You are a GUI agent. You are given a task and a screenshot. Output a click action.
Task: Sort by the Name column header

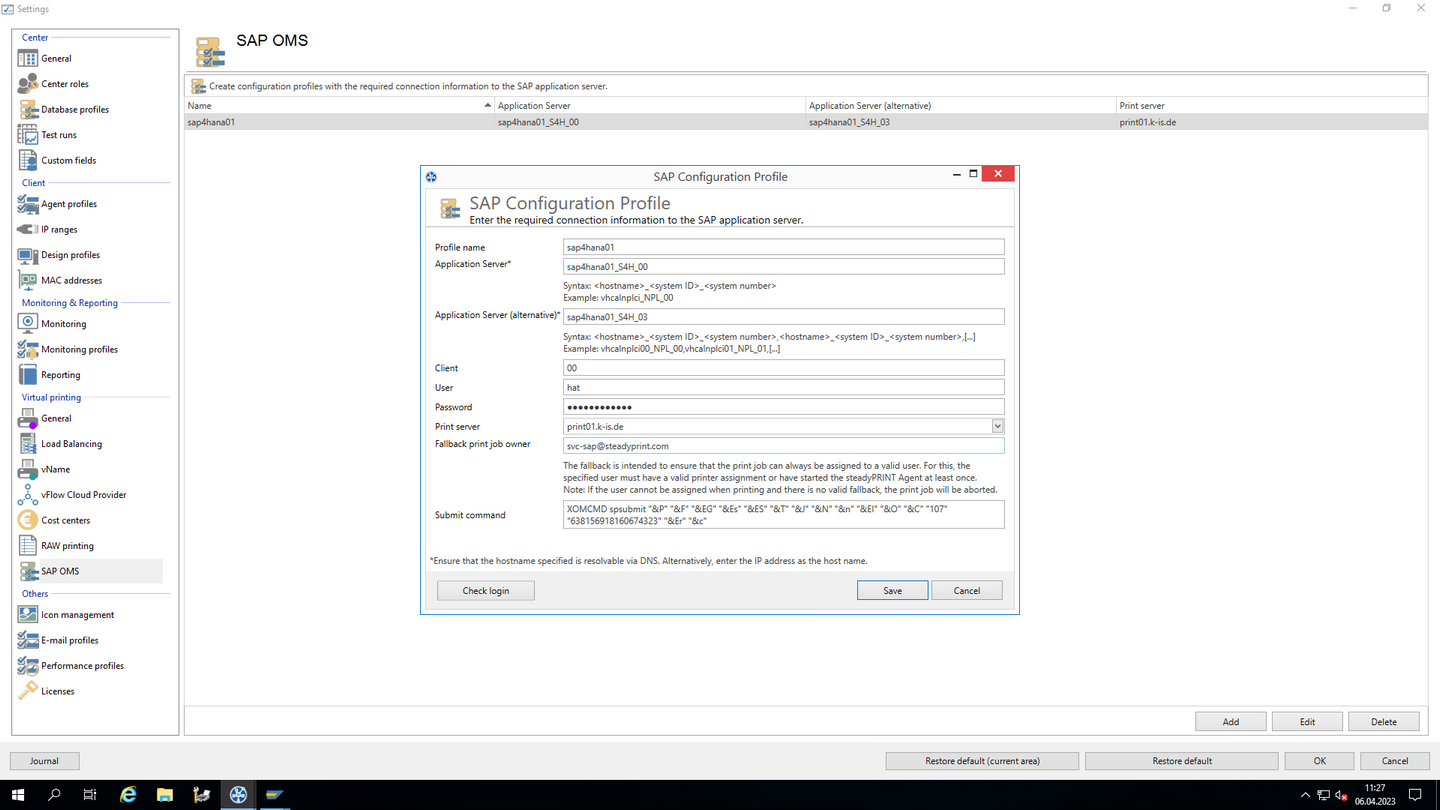pos(339,105)
